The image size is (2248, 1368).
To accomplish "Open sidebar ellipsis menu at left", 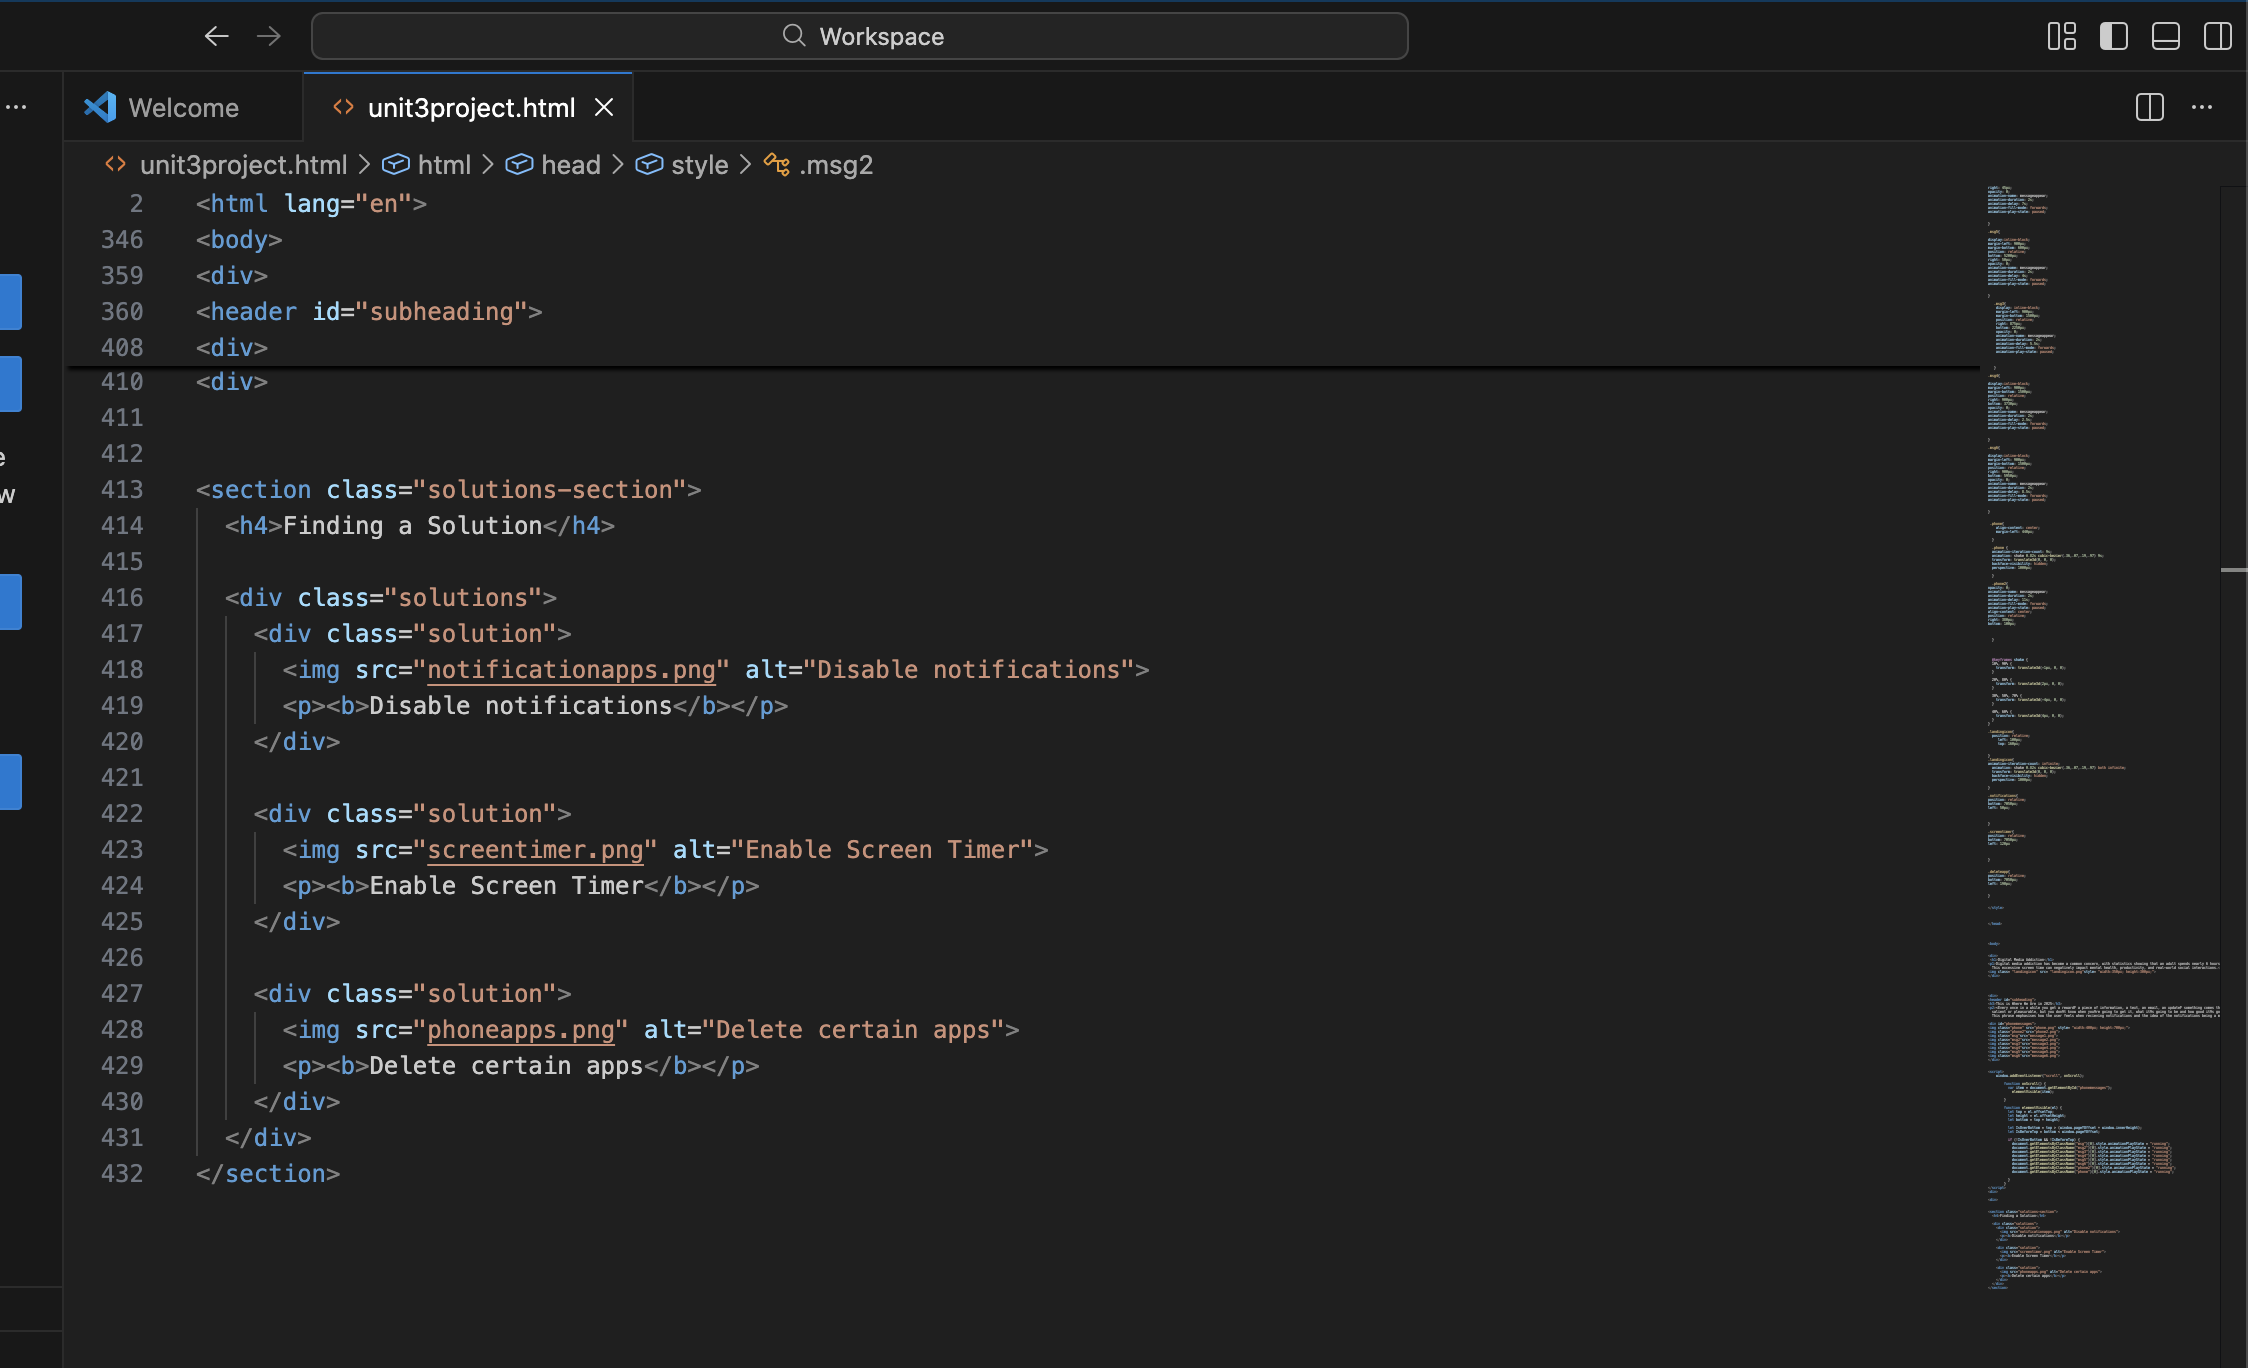I will tap(16, 107).
